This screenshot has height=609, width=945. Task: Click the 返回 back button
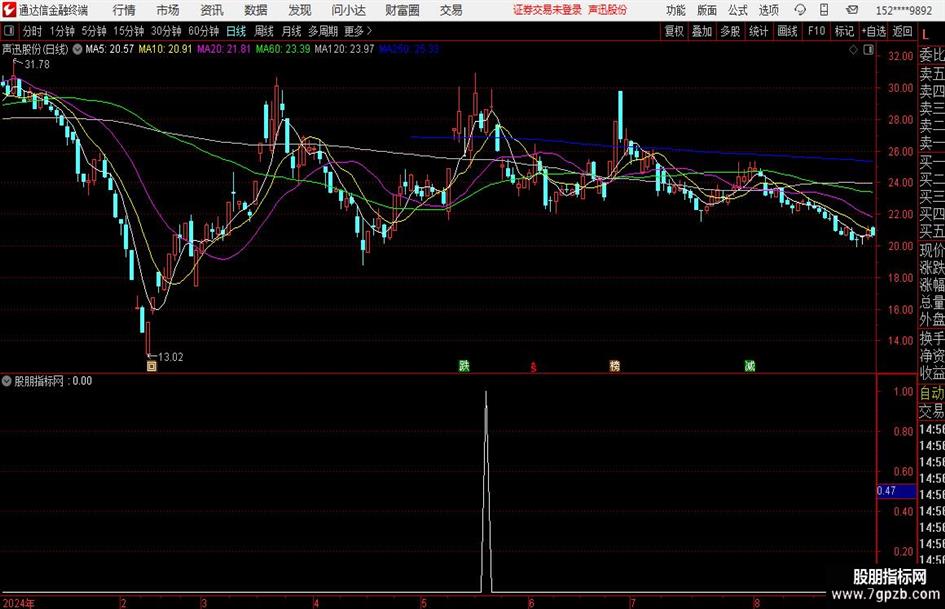click(x=902, y=31)
